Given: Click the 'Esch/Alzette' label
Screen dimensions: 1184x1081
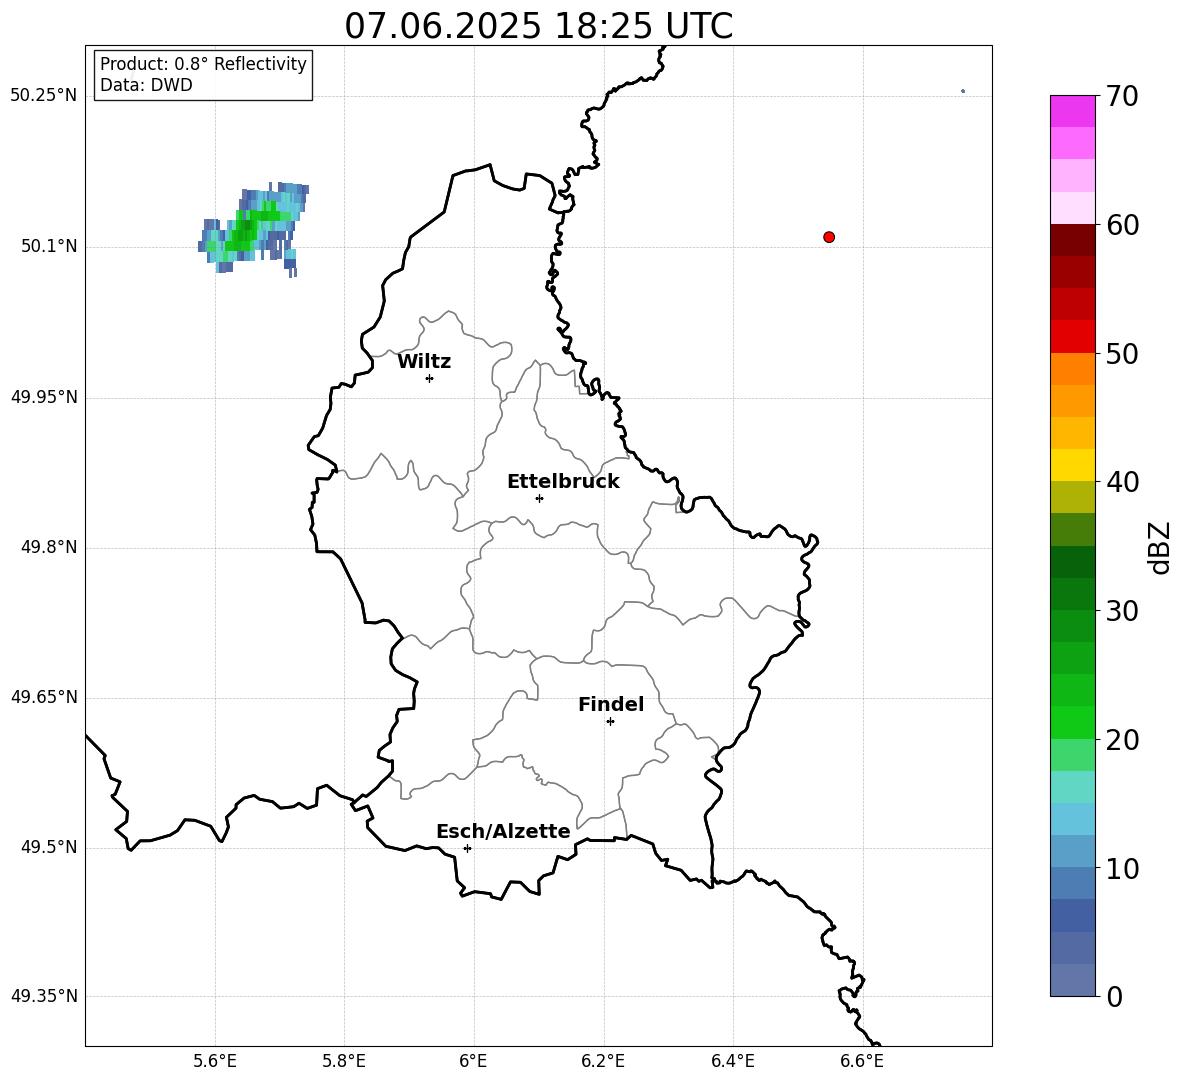Looking at the screenshot, I should (503, 831).
